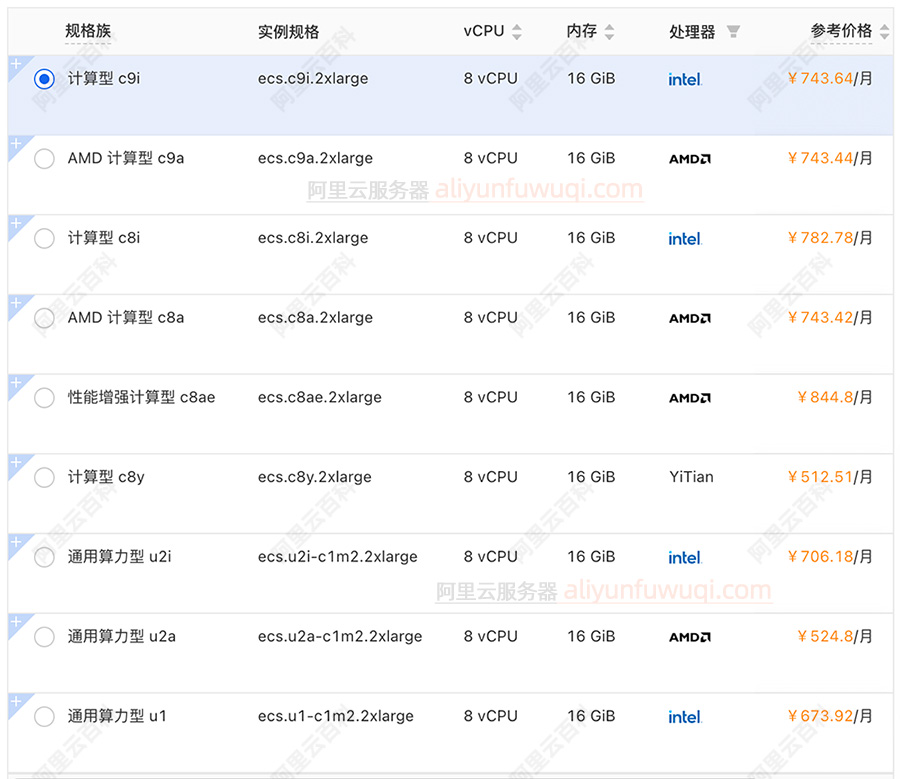Click the vCPU column sort arrows
900x779 pixels.
coord(517,32)
